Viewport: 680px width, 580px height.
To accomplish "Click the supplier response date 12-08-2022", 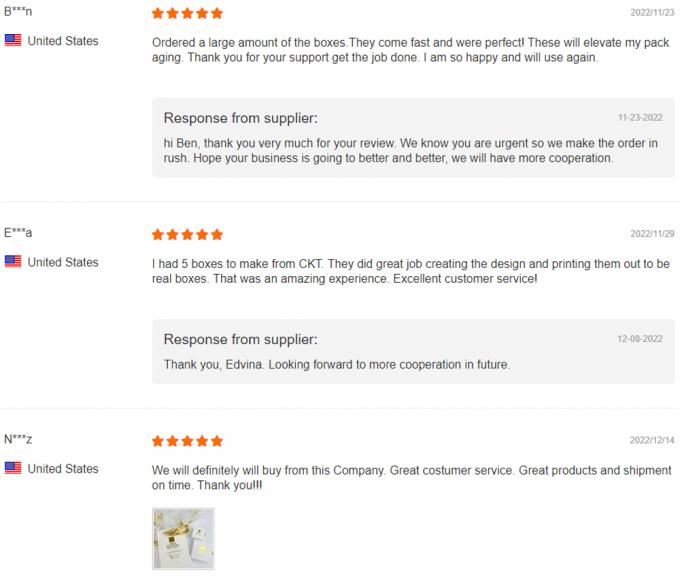I will click(638, 339).
